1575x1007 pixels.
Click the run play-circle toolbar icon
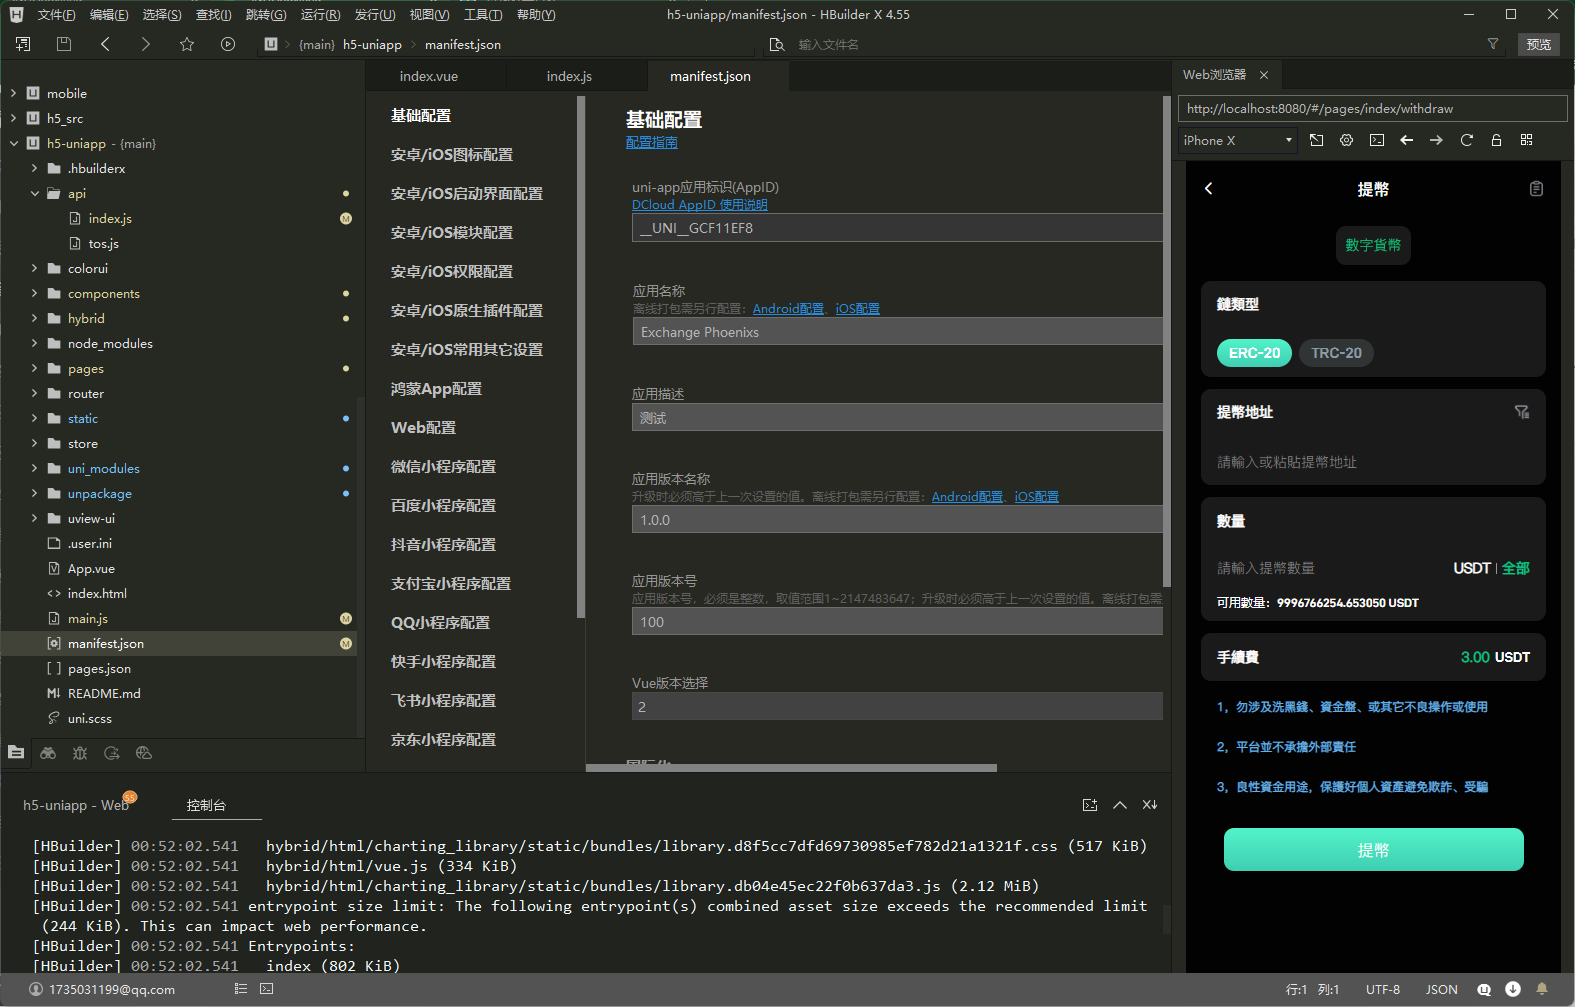228,44
